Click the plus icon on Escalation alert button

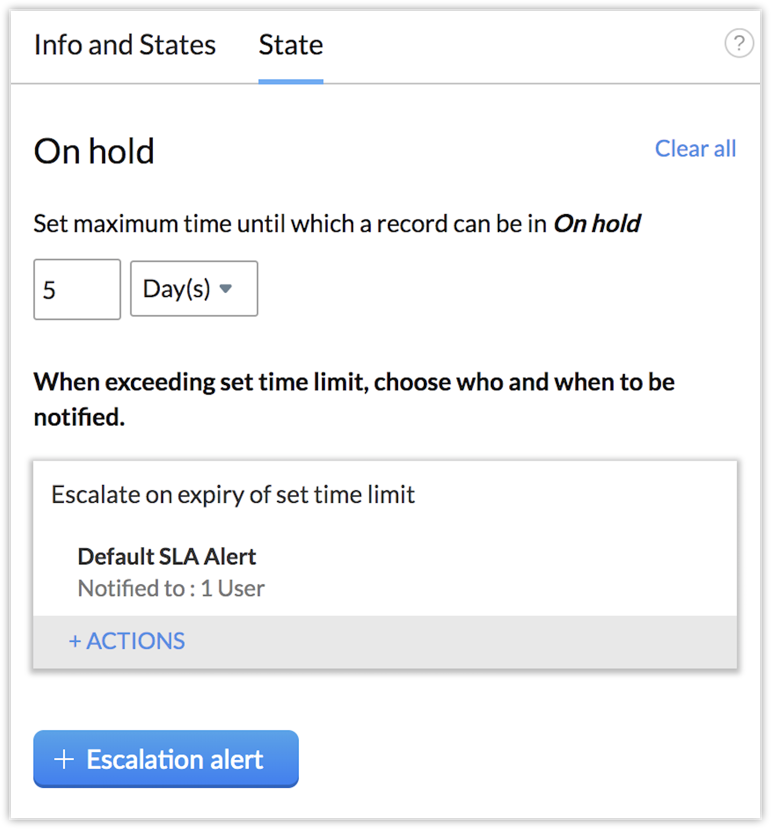(x=64, y=760)
